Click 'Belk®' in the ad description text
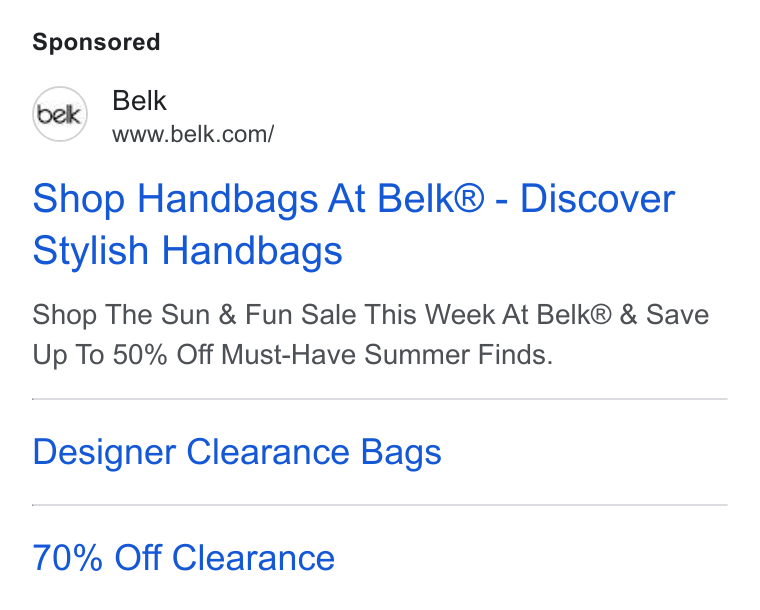Screen dimensions: 760x610 (574, 314)
